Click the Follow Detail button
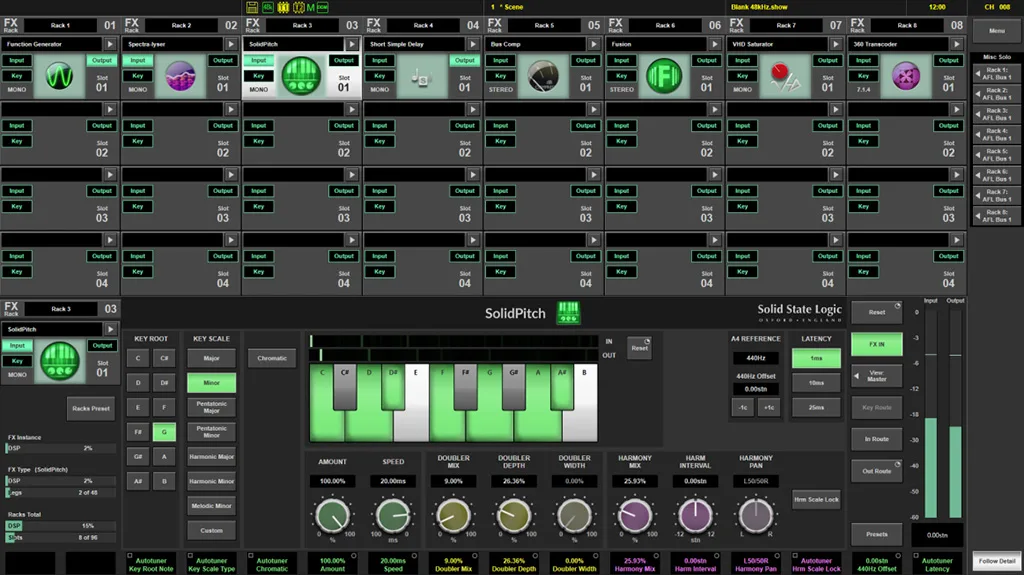Screen dimensions: 1024x575 [997, 561]
